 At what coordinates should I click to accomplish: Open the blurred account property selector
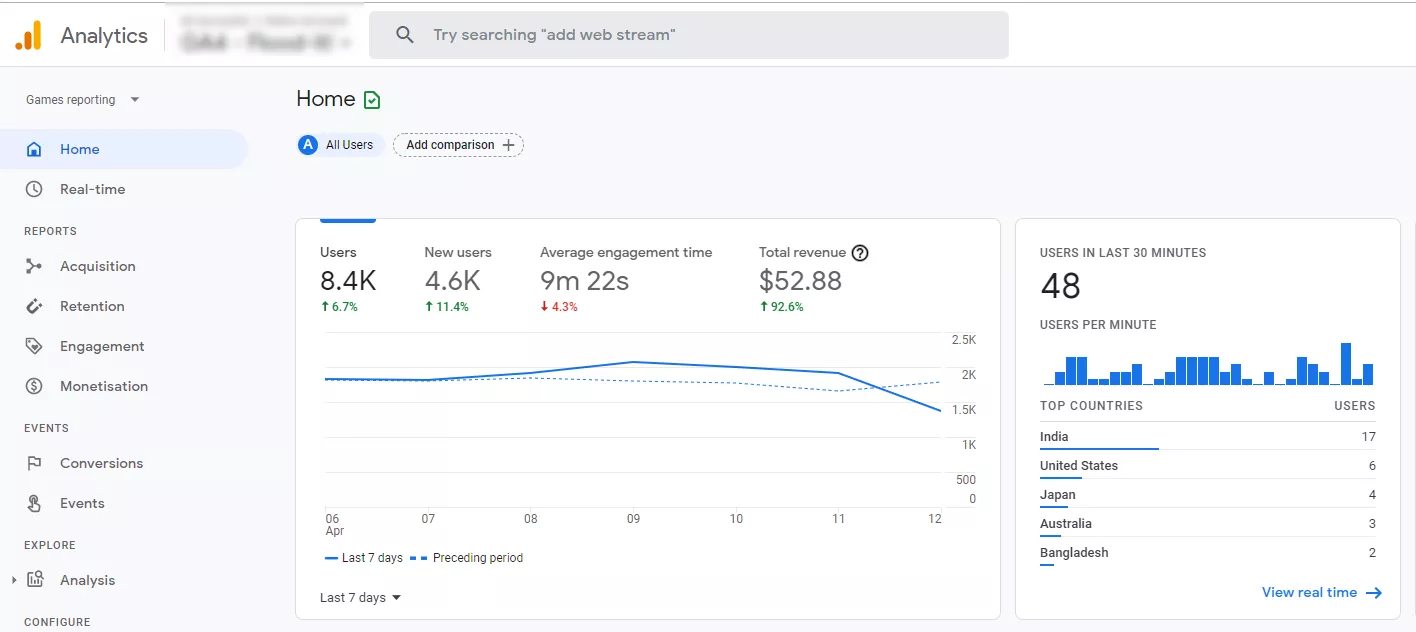[x=266, y=35]
